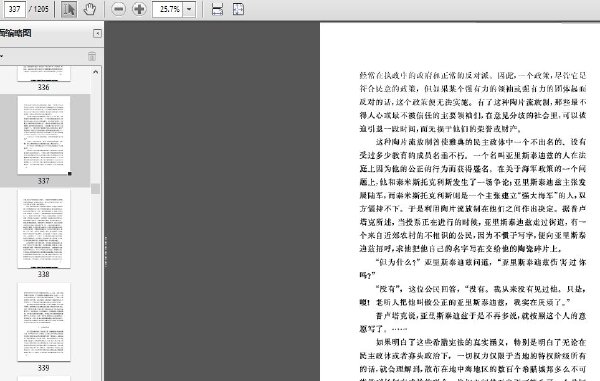Viewport: 600px width, 381px height.
Task: Open the thumbnails panel options dropdown
Action: click(2, 56)
